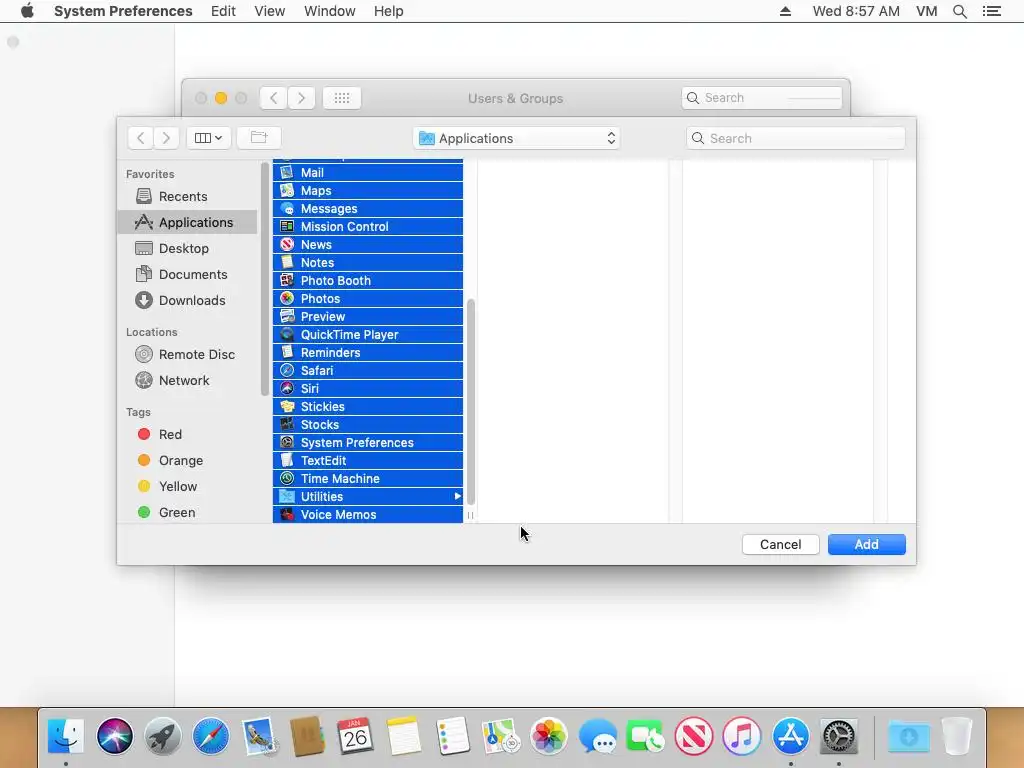
Task: Pick the Preview app icon
Action: pyautogui.click(x=287, y=316)
